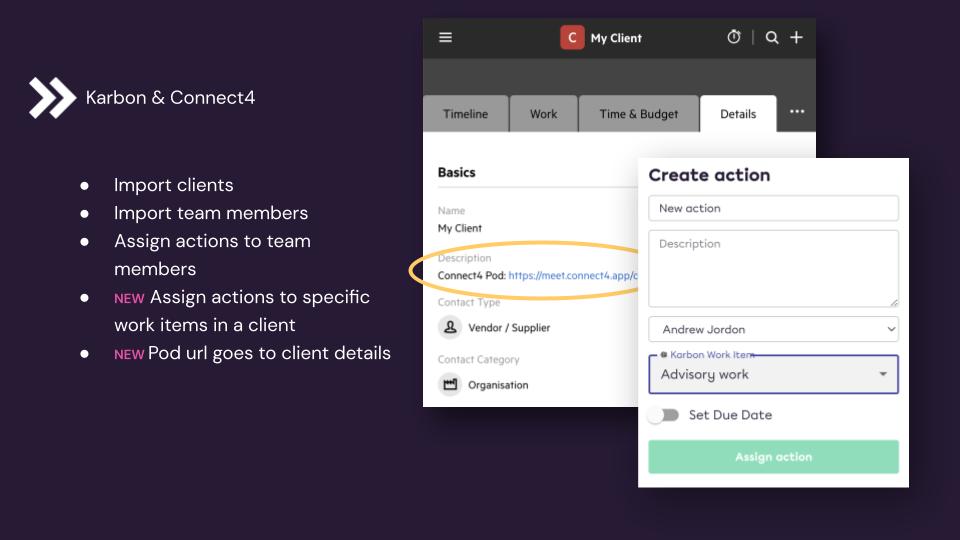Click the Import team members bullet text
Image resolution: width=960 pixels, height=540 pixels.
coord(211,213)
